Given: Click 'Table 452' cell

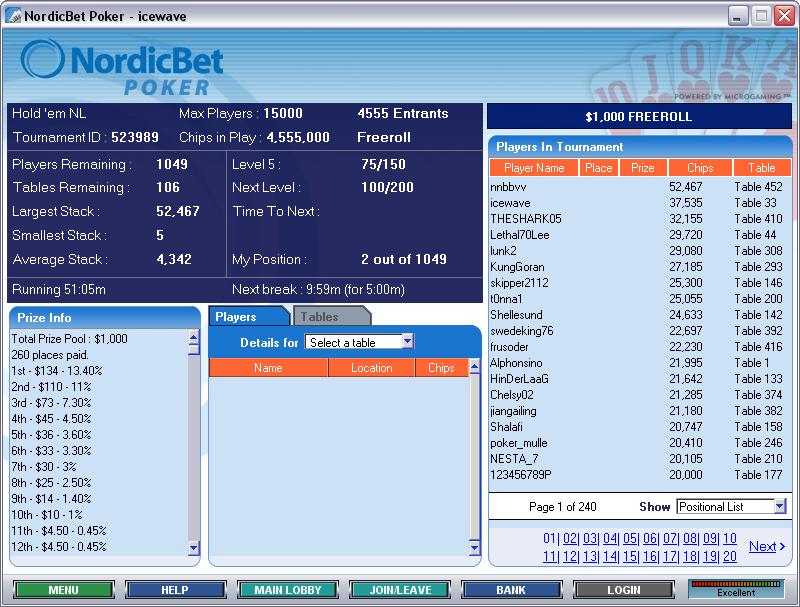Looking at the screenshot, I should (758, 187).
